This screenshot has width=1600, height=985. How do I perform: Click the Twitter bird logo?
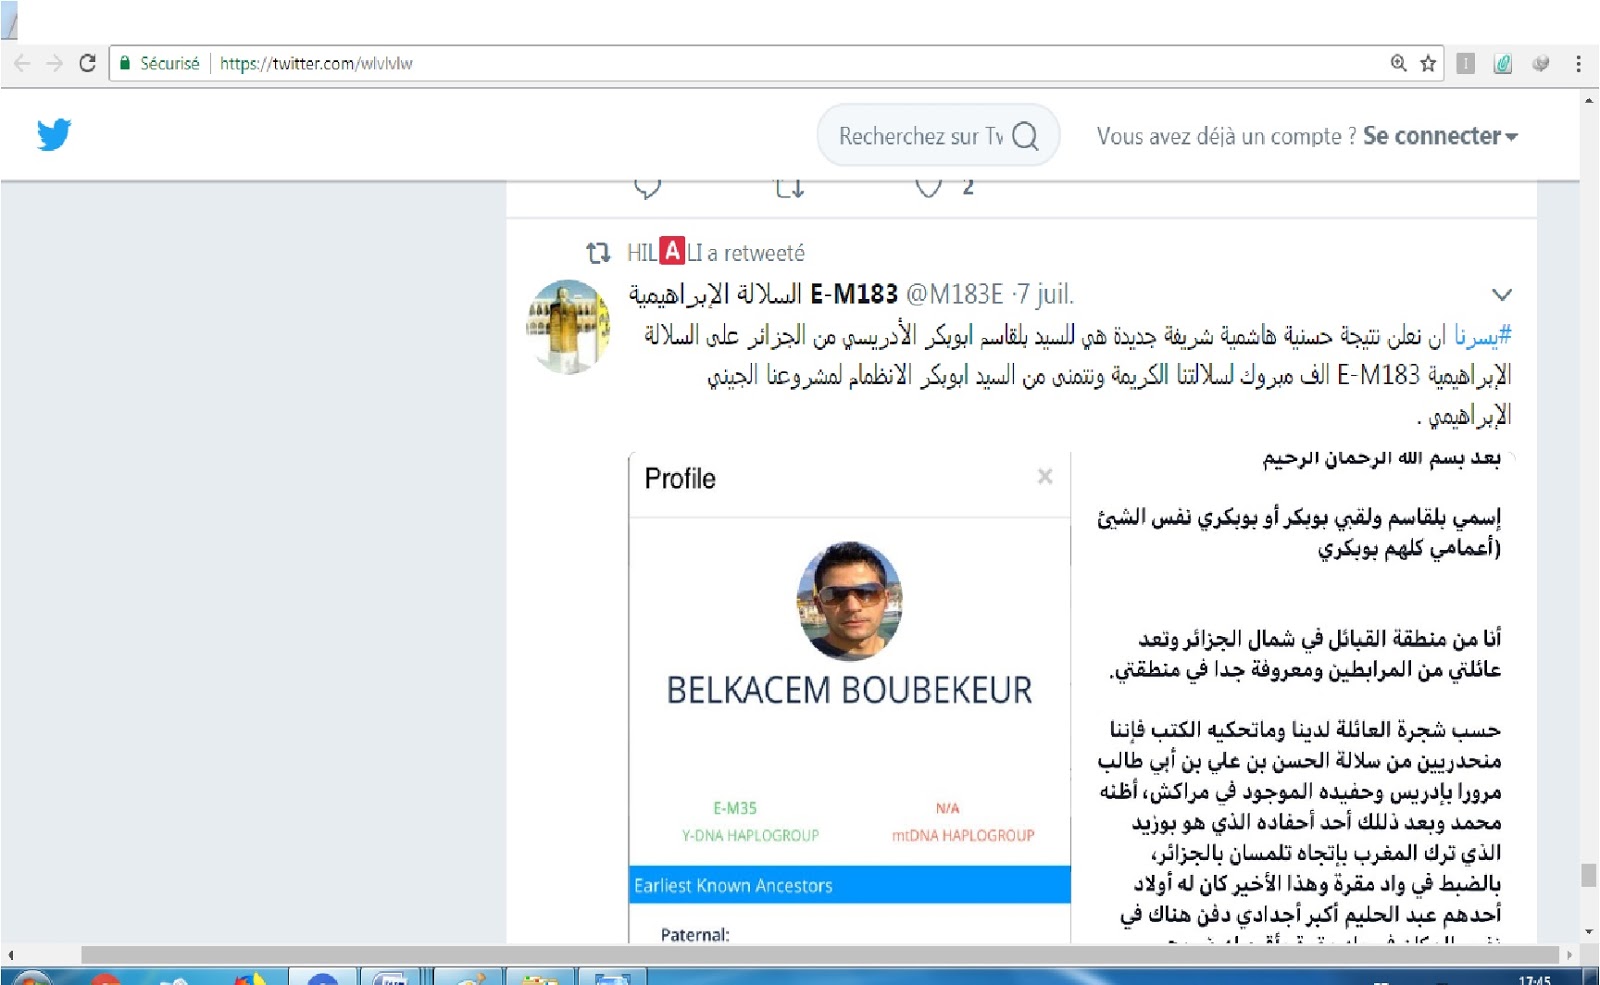click(x=54, y=135)
